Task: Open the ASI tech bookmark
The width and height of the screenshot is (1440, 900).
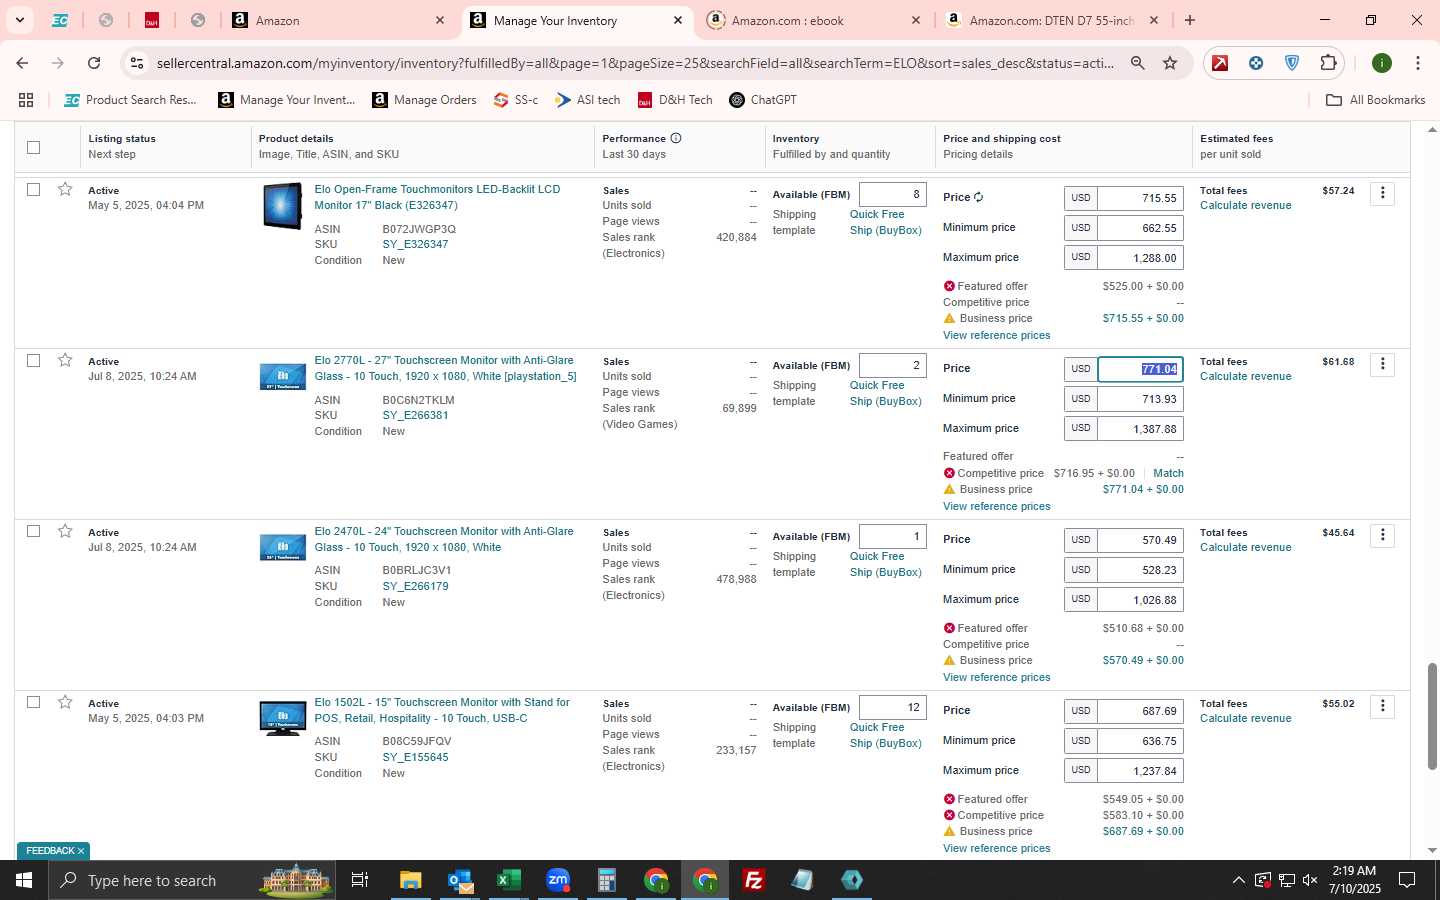Action: coord(588,100)
